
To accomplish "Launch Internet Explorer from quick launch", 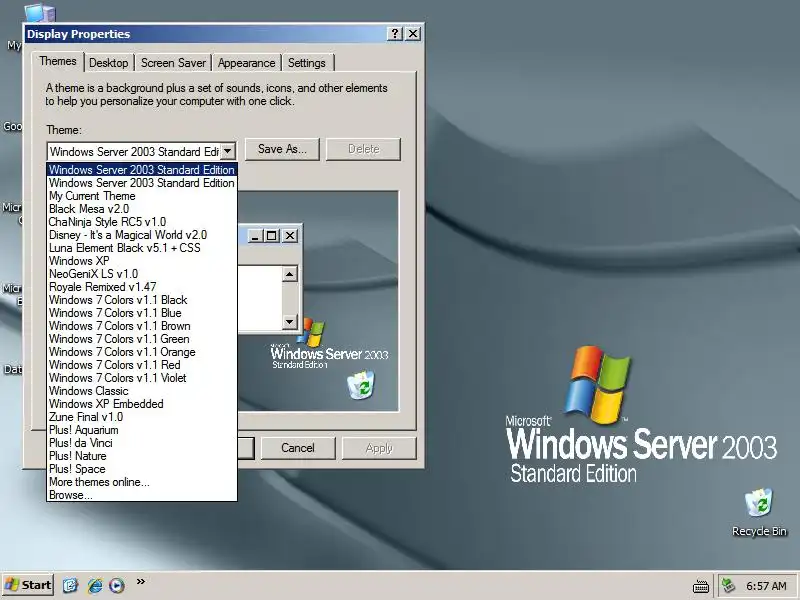I will pyautogui.click(x=94, y=585).
